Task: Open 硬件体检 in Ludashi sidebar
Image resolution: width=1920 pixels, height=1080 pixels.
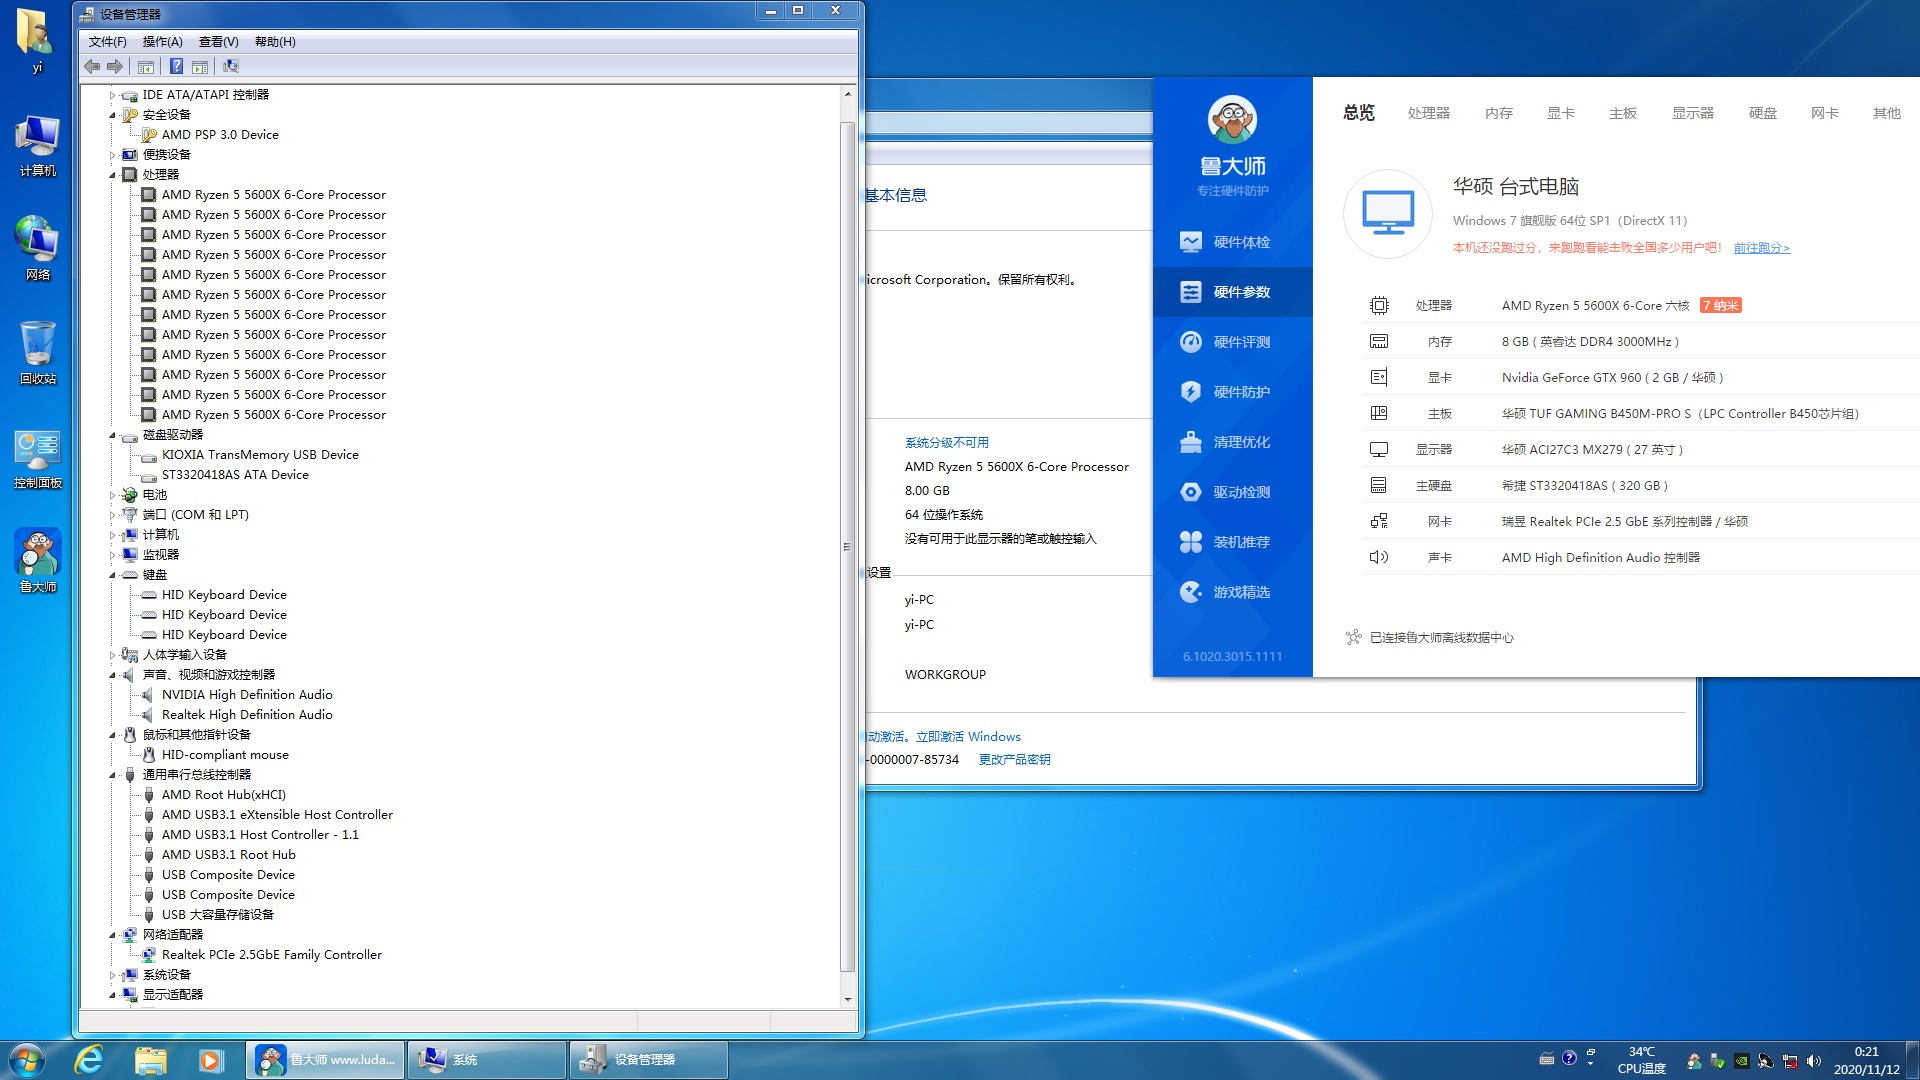Action: click(1232, 242)
